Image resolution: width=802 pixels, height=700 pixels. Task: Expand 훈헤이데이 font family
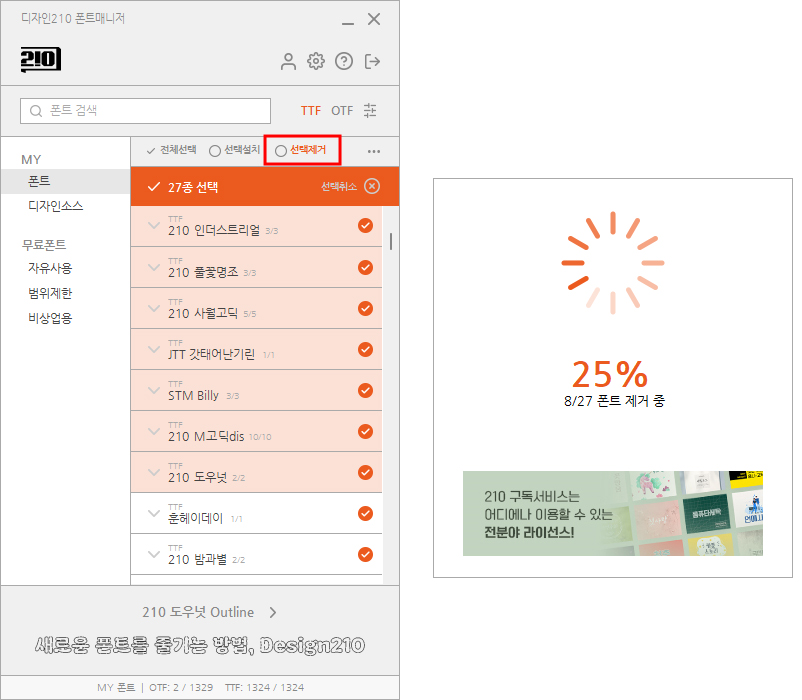point(153,513)
